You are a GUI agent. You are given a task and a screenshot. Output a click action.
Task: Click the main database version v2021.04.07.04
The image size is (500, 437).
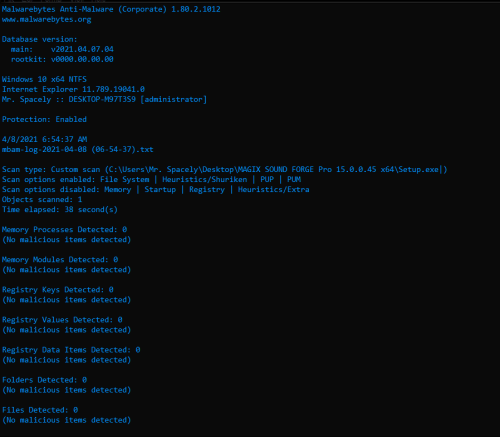(82, 49)
